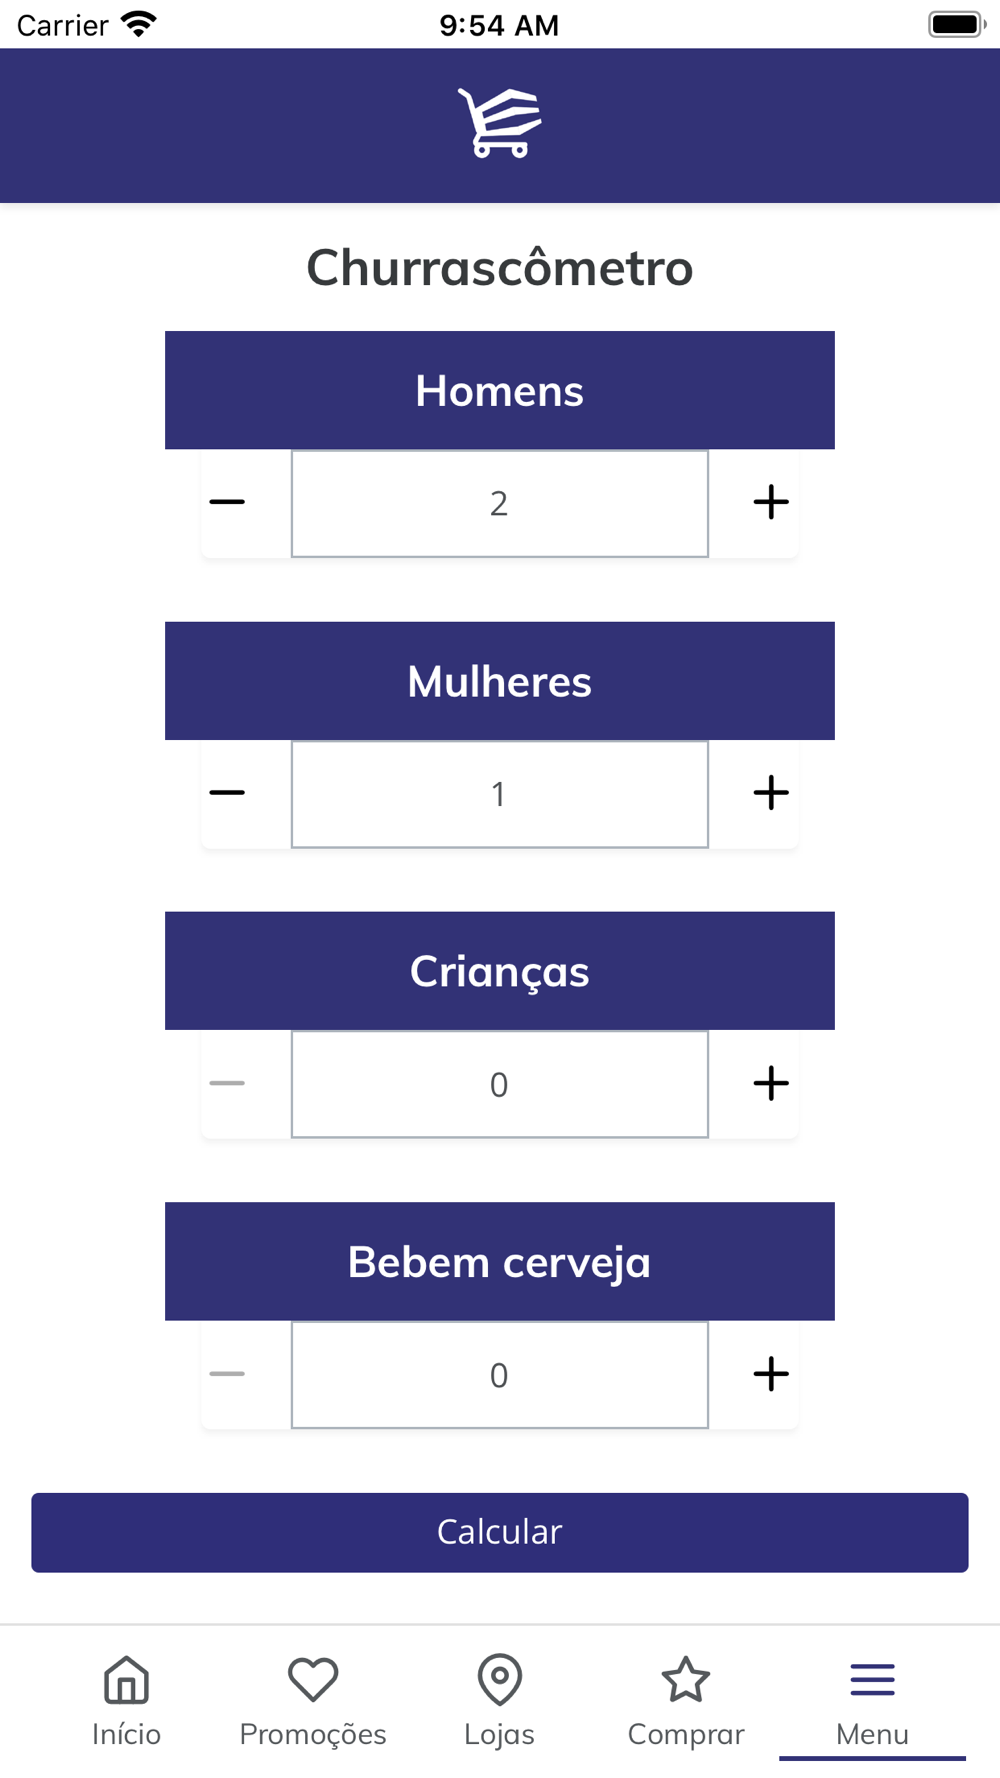Image resolution: width=1000 pixels, height=1778 pixels.
Task: Increase Mulheres count with plus
Action: click(x=771, y=793)
